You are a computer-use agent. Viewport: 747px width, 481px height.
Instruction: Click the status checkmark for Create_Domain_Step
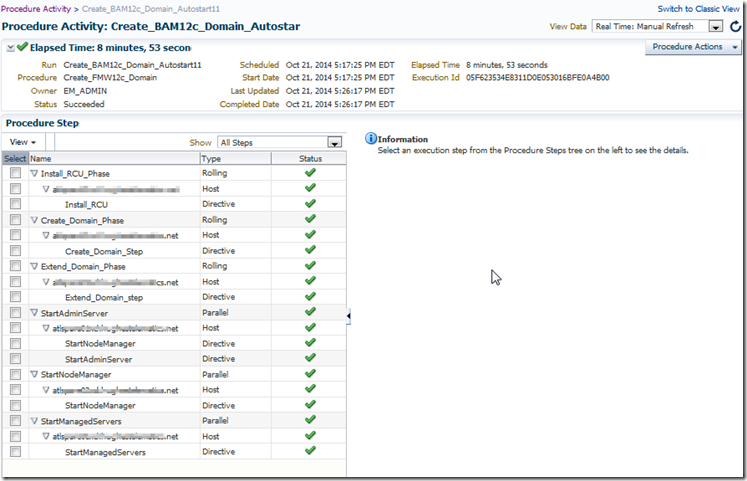310,250
